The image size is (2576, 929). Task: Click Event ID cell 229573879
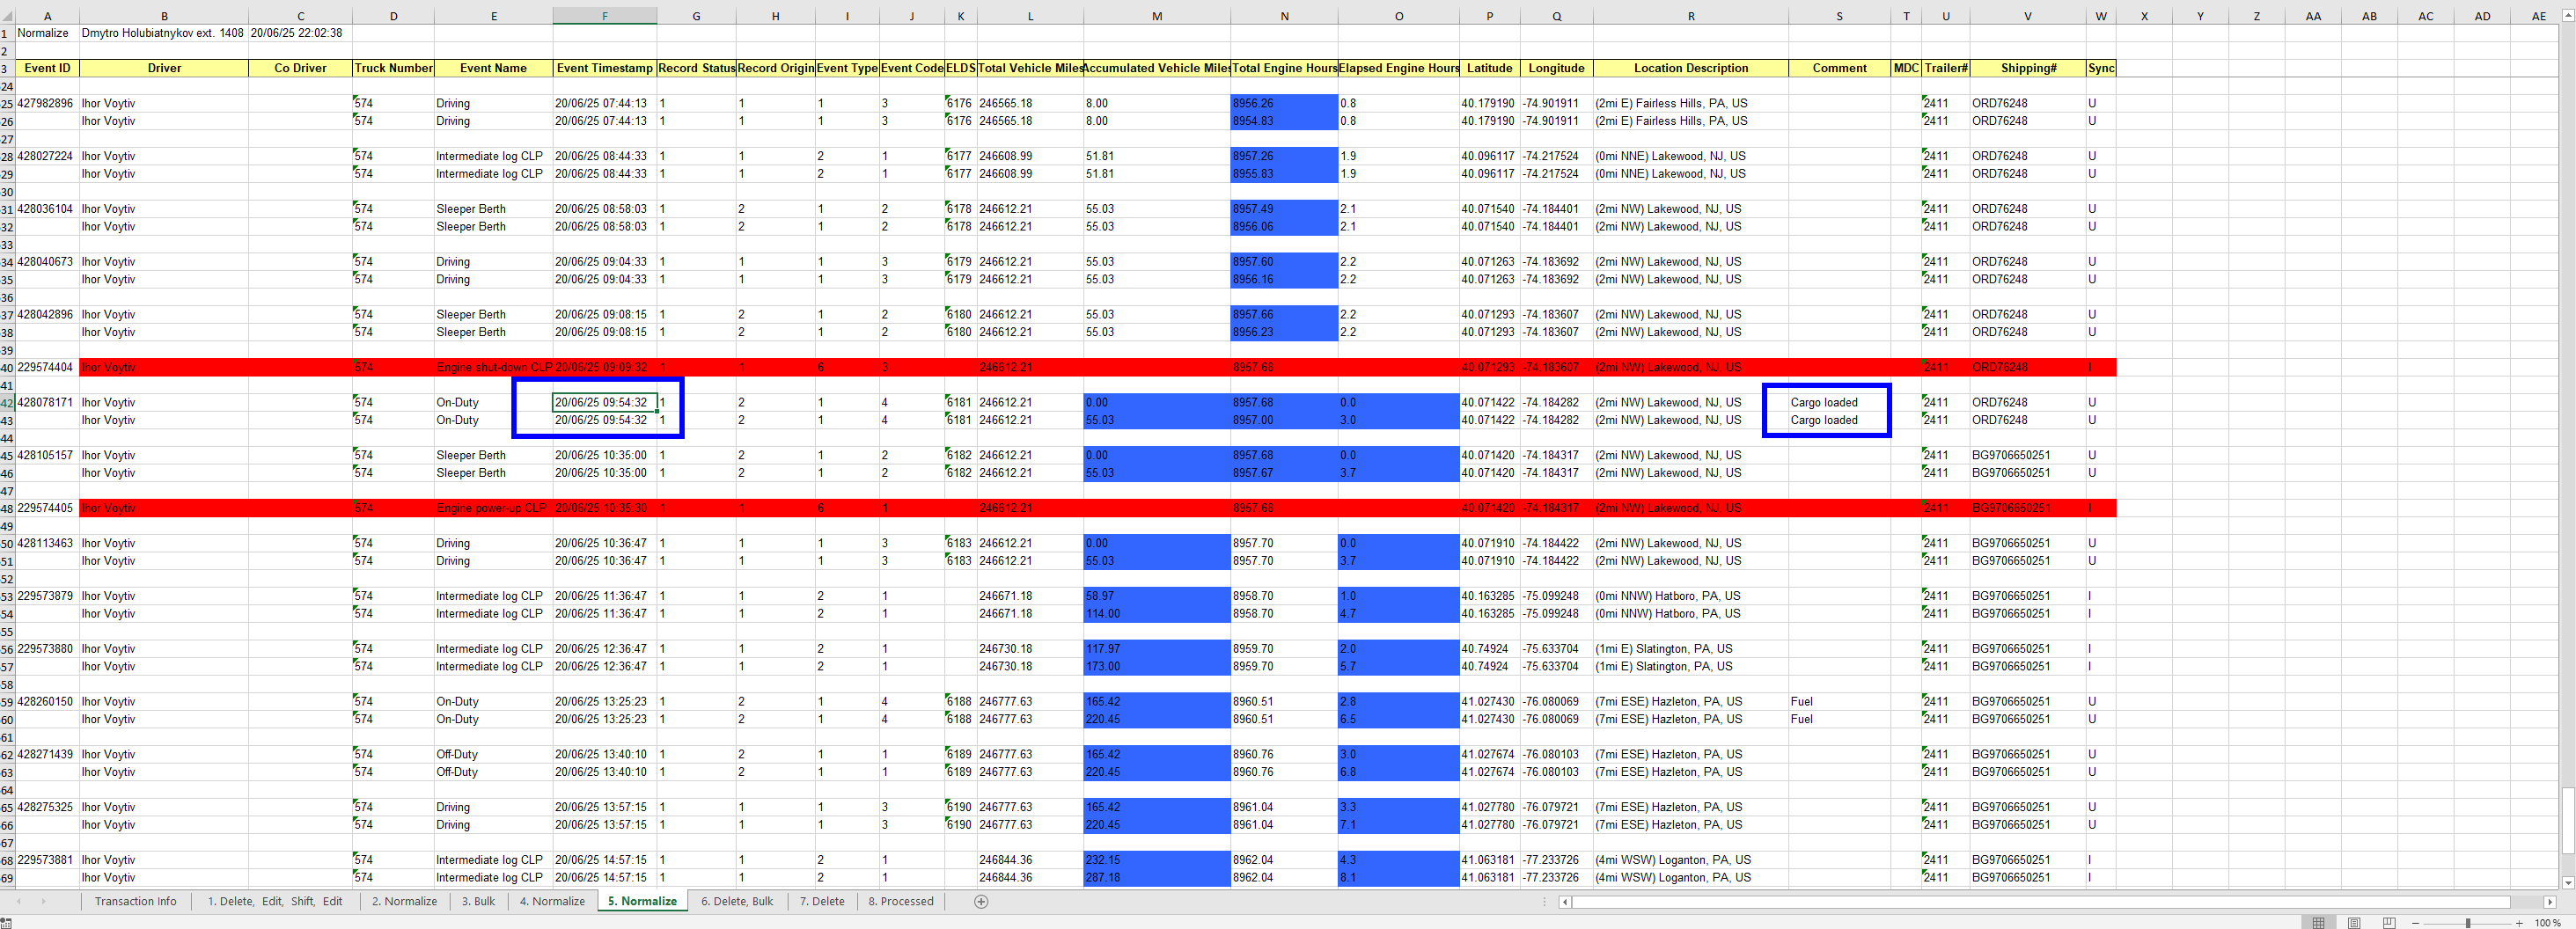click(x=47, y=596)
